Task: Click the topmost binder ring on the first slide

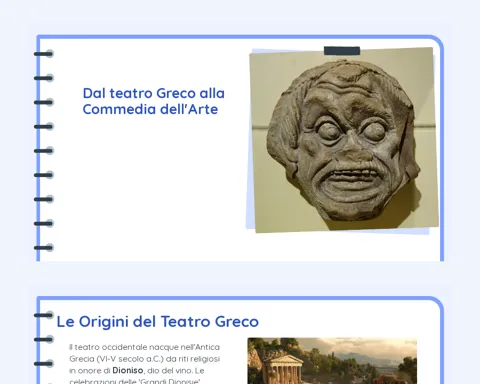Action: (44, 54)
